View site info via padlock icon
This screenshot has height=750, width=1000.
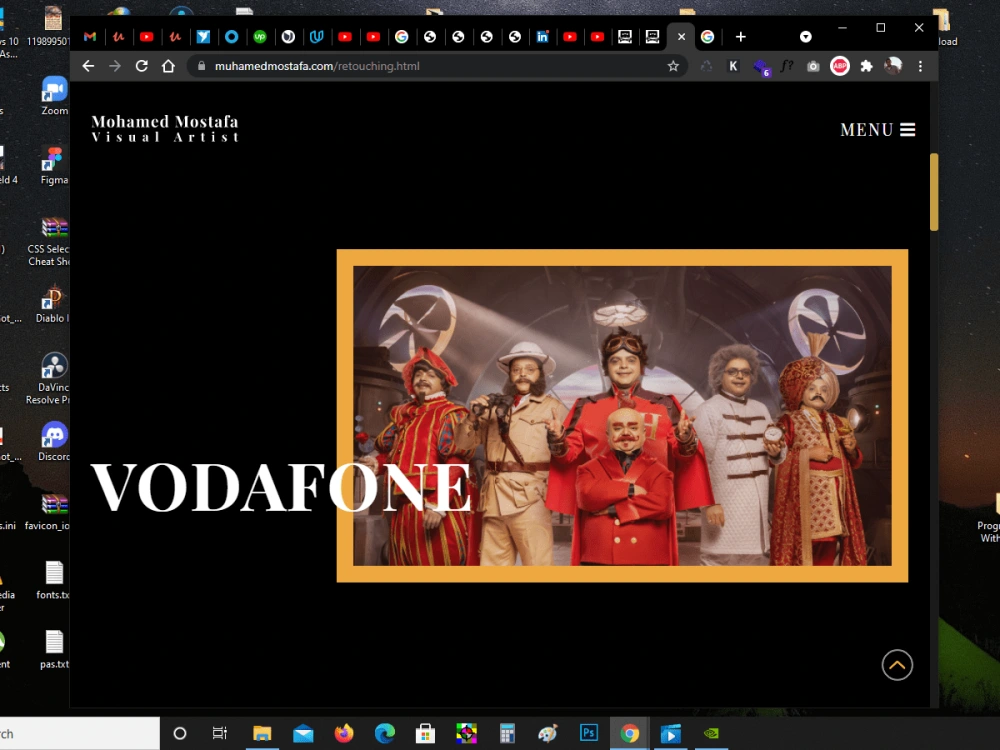click(202, 66)
